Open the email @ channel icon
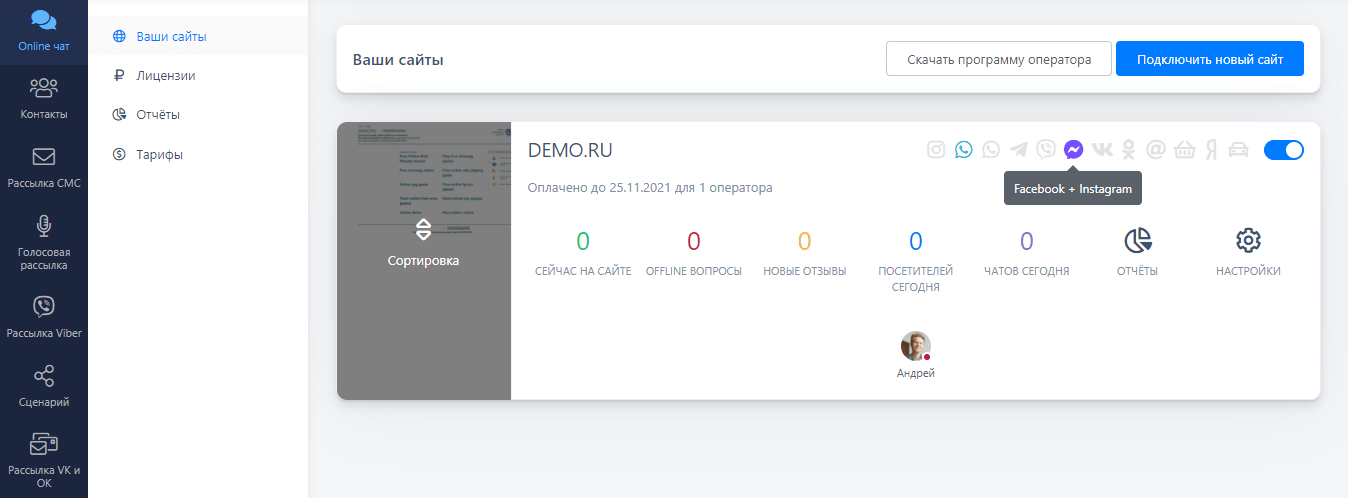This screenshot has height=498, width=1348. (x=1156, y=150)
